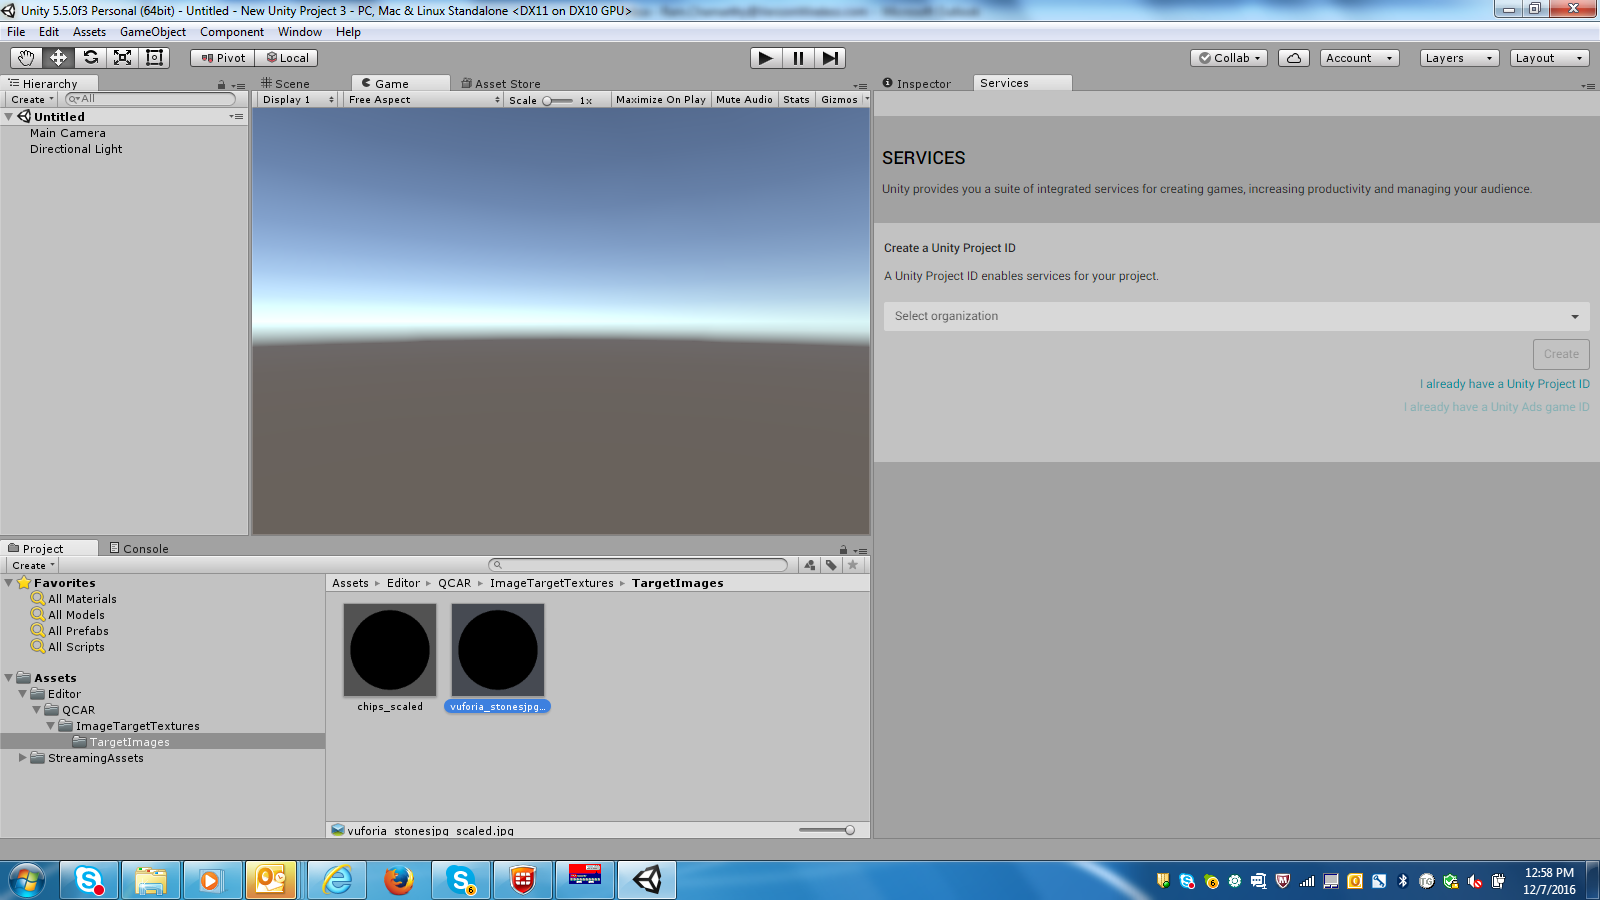Collapse the Favorites group
This screenshot has width=1600, height=900.
tap(9, 583)
